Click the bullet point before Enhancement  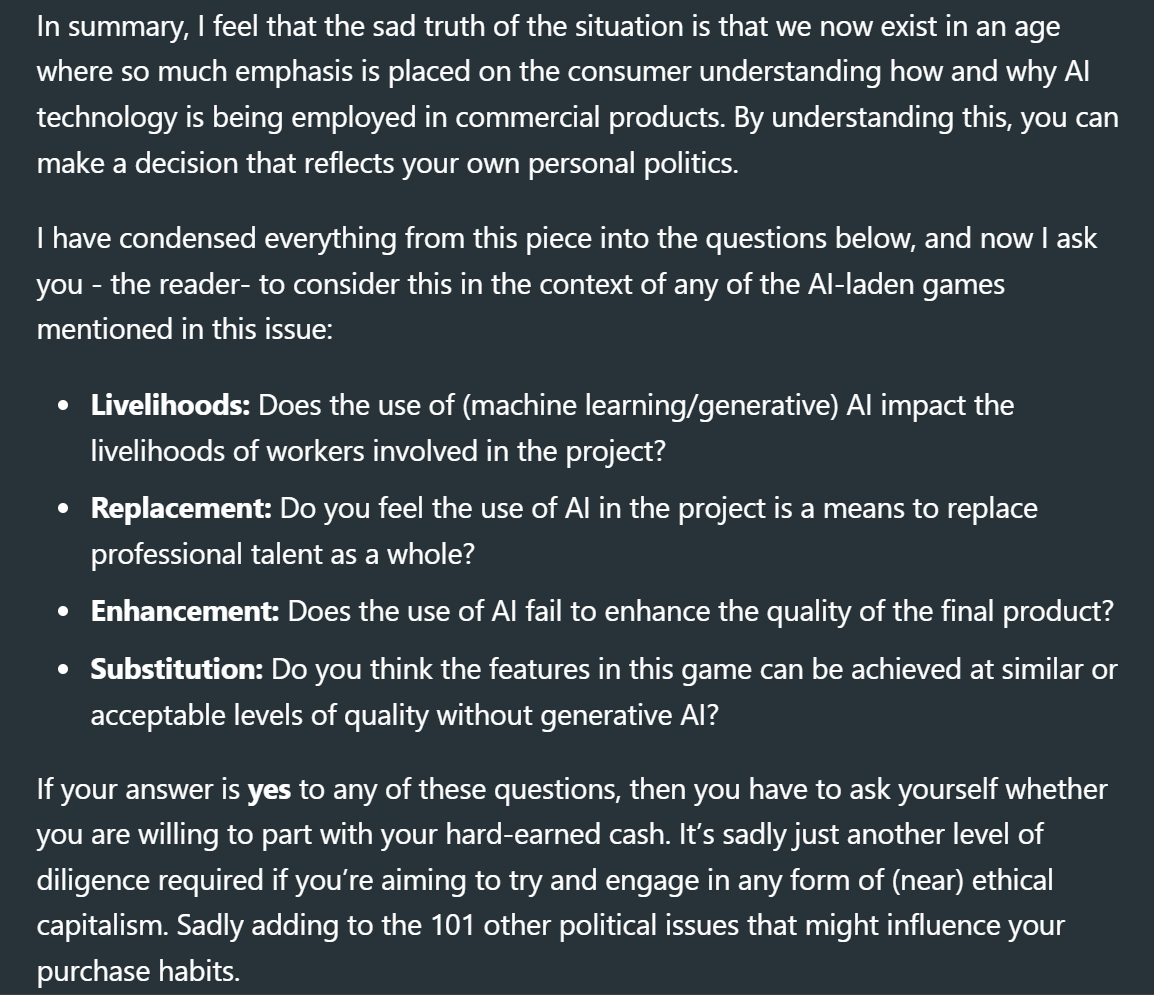coord(65,613)
